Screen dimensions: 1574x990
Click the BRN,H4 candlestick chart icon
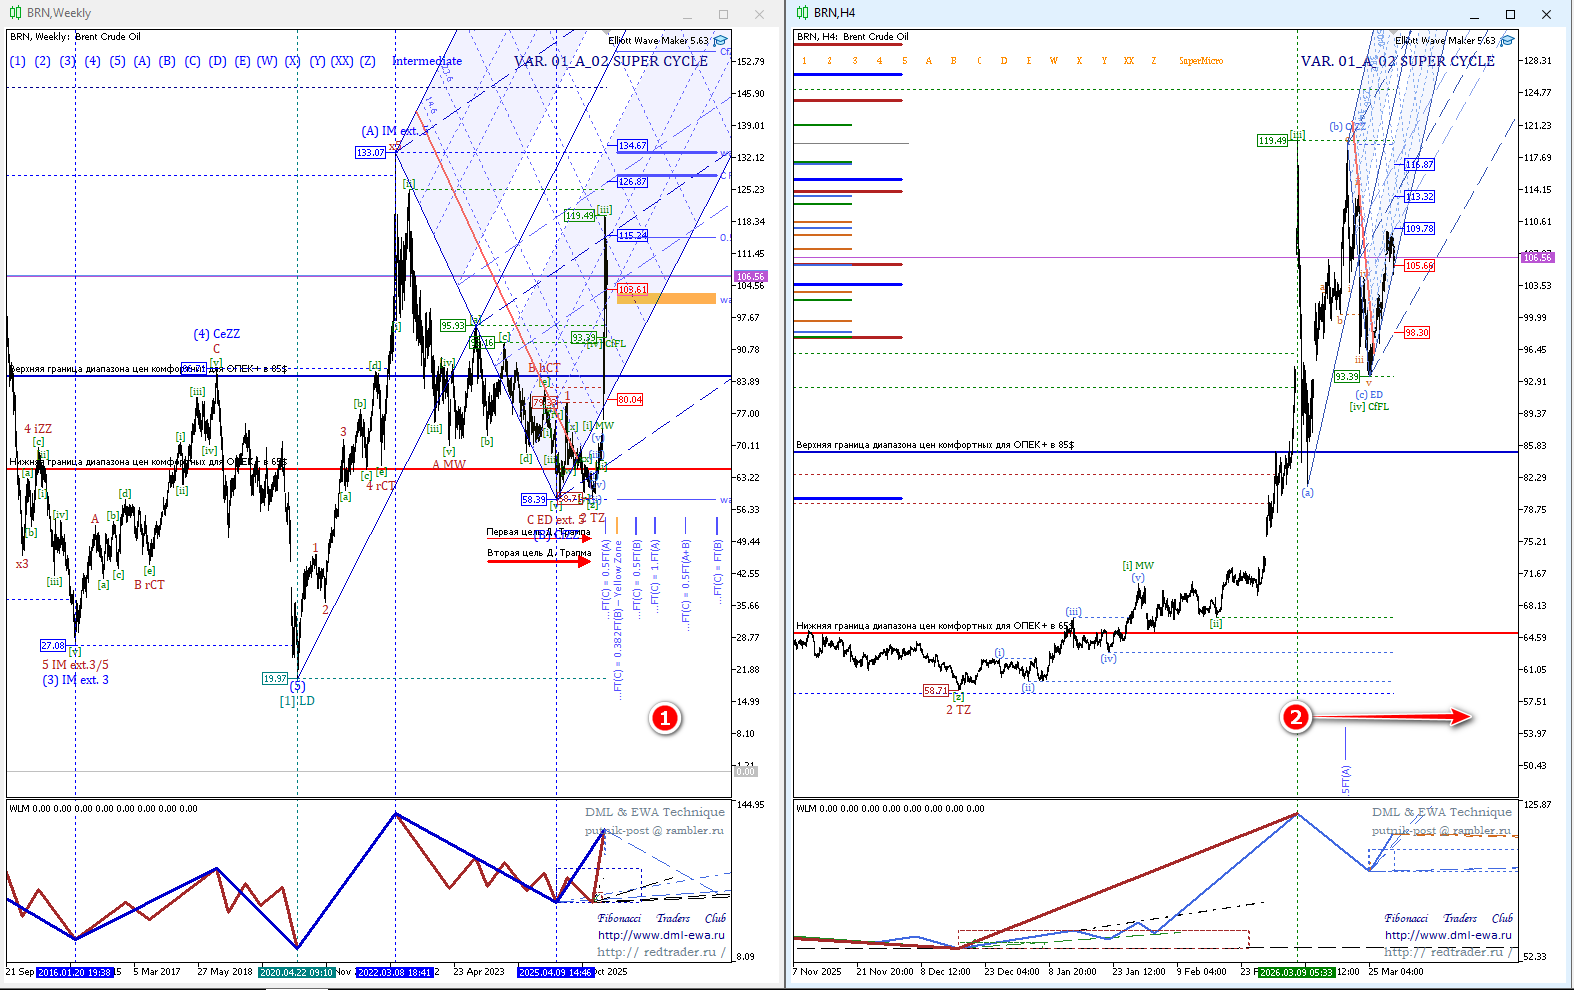click(802, 13)
